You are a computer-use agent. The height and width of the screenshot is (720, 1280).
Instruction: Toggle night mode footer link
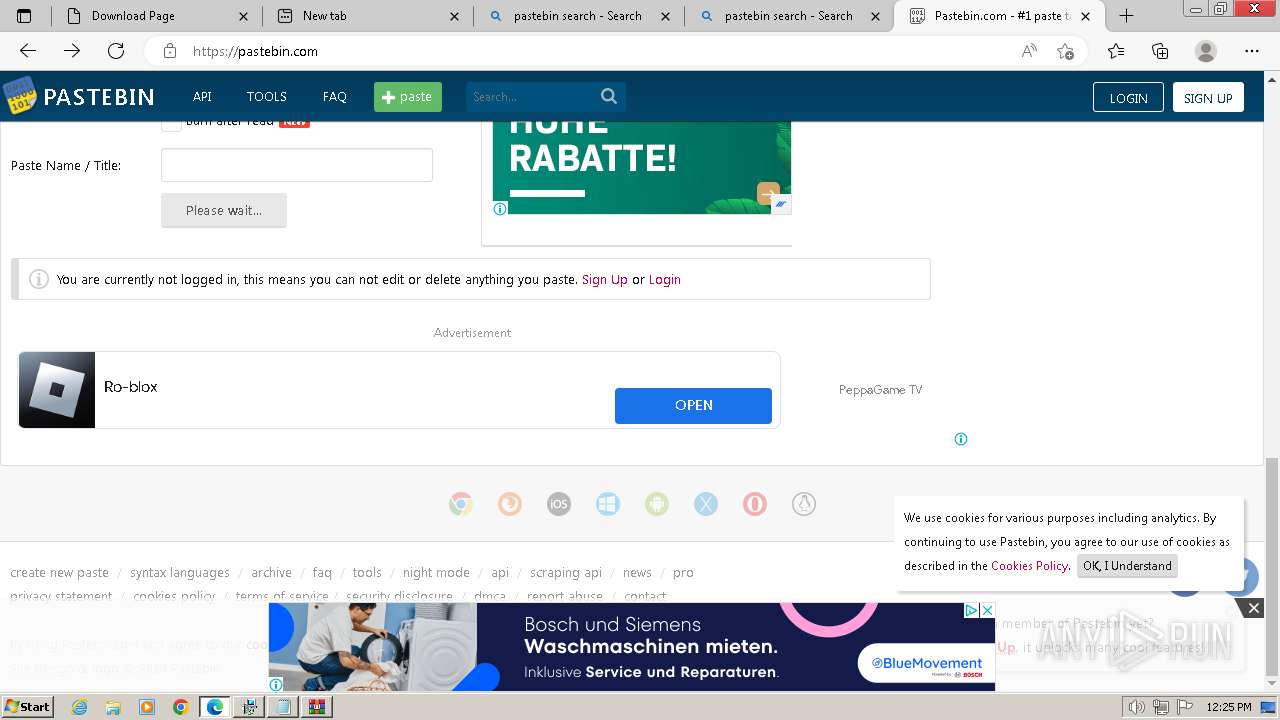[x=436, y=573]
